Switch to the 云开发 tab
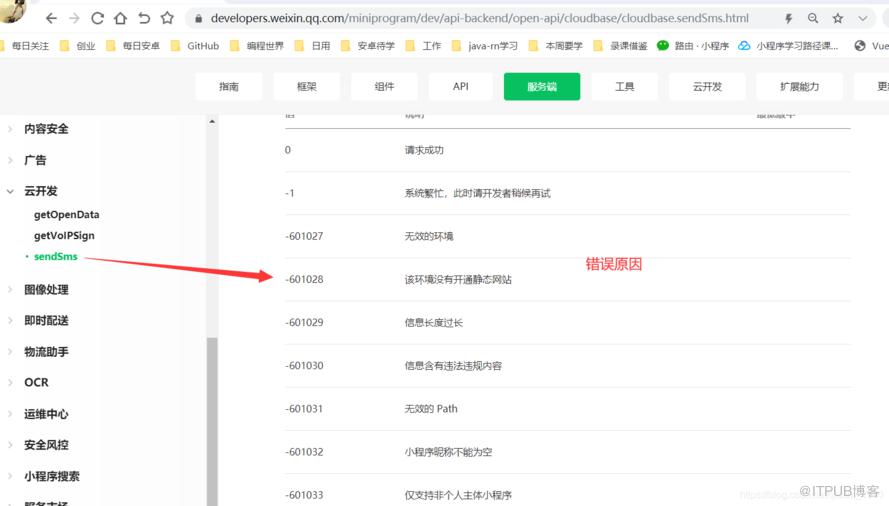Viewport: 889px width, 506px height. point(708,87)
